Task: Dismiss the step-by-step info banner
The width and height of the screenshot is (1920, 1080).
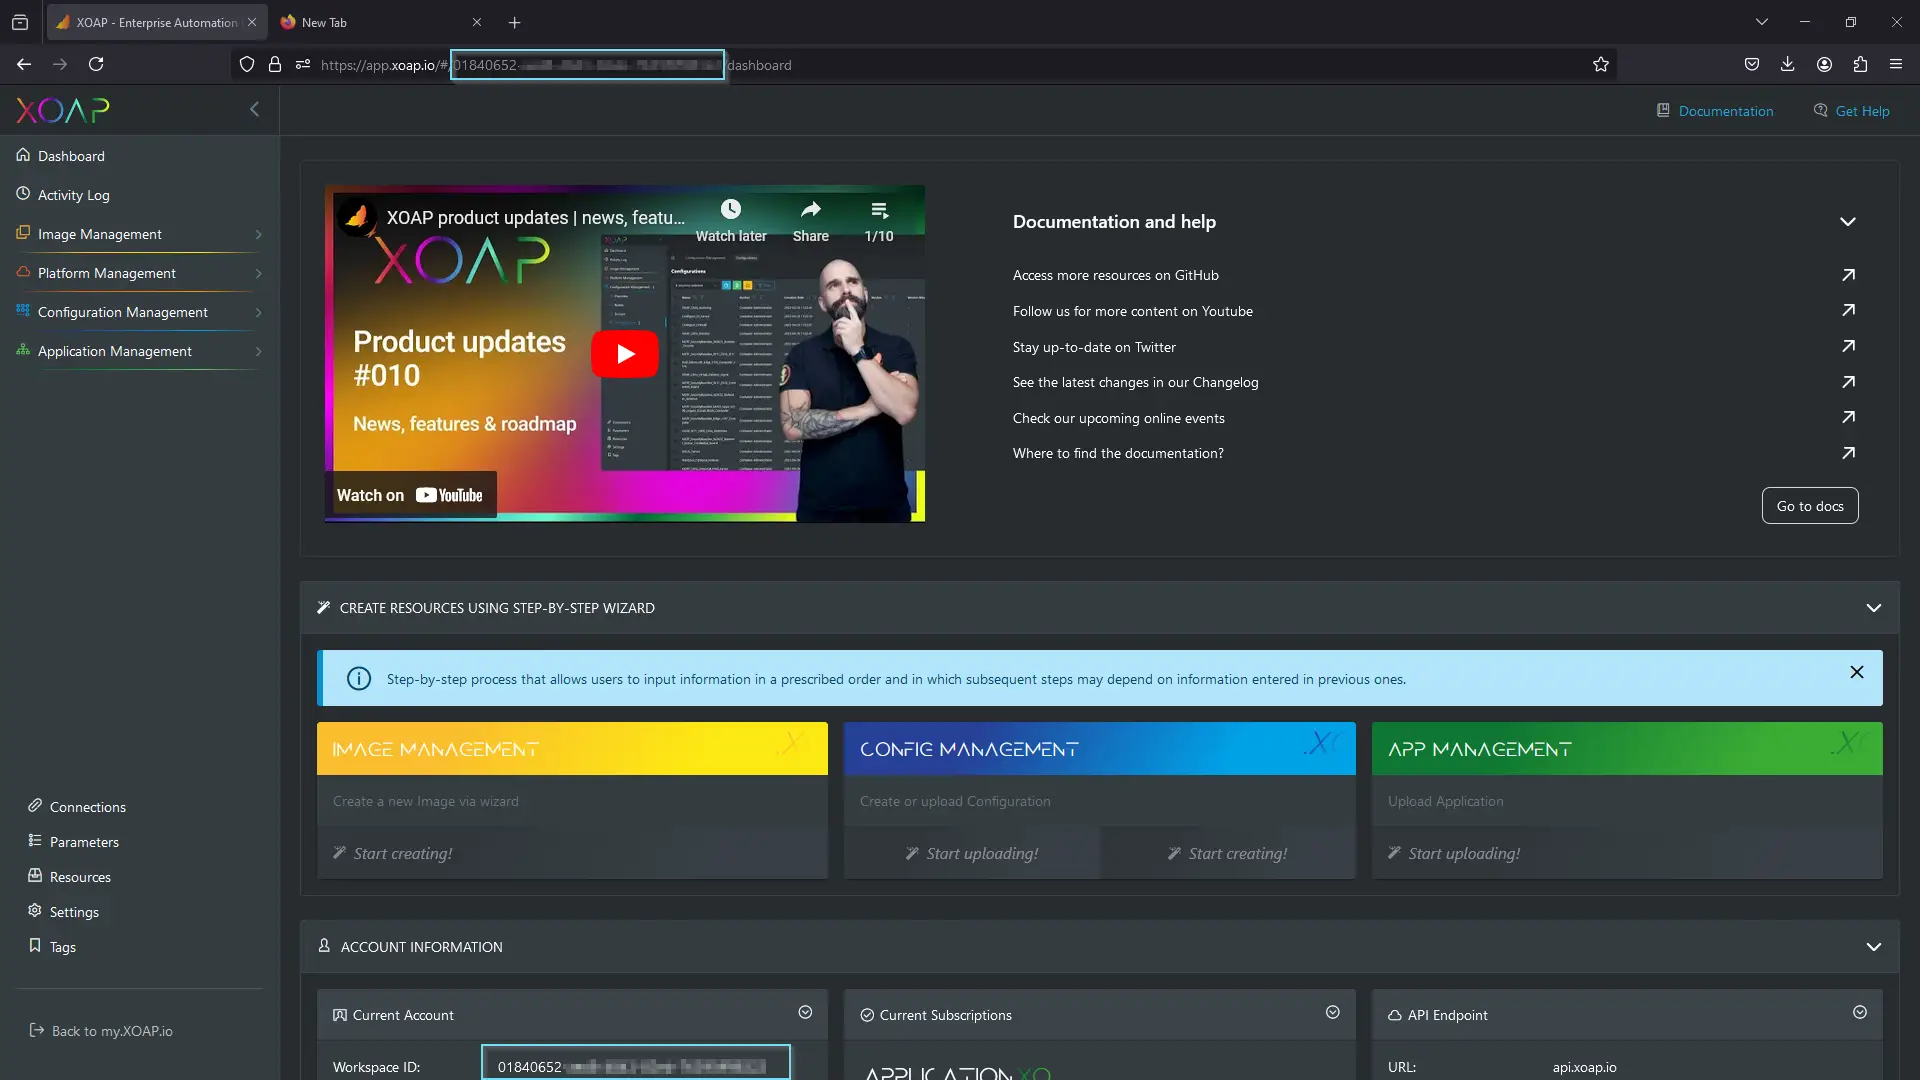Action: point(1857,673)
